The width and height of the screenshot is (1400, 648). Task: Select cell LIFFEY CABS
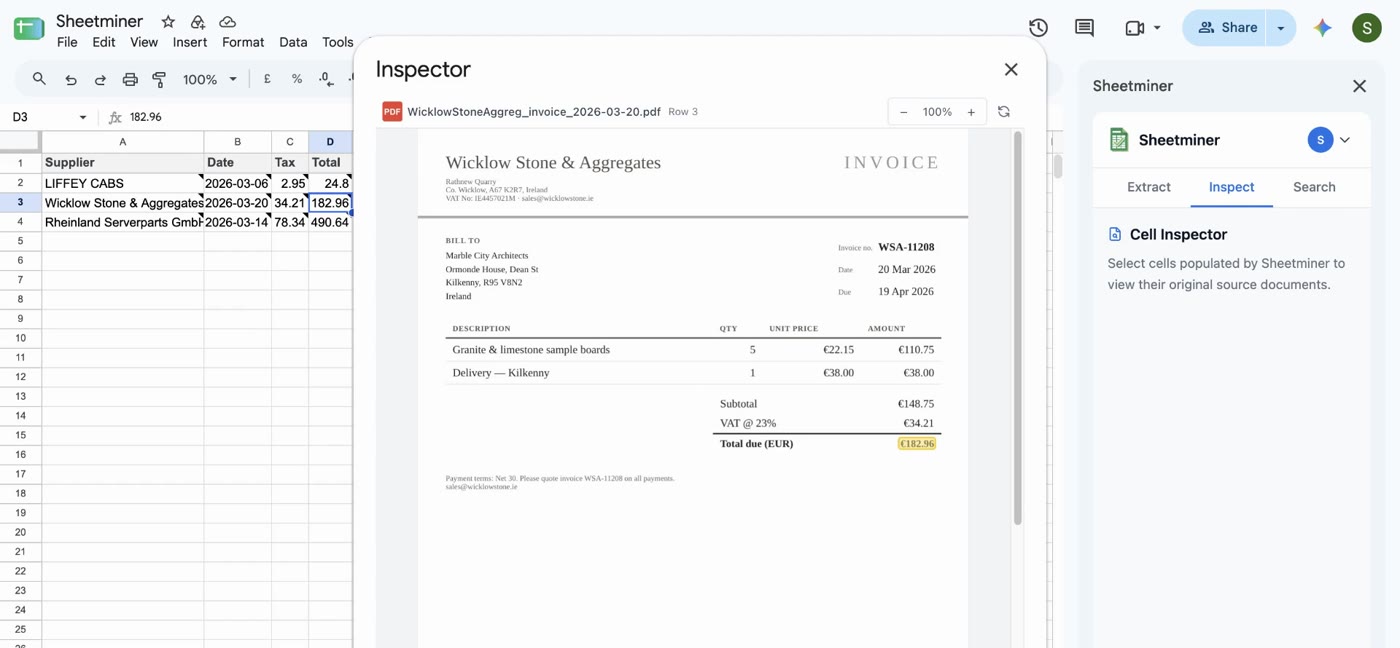coord(123,183)
